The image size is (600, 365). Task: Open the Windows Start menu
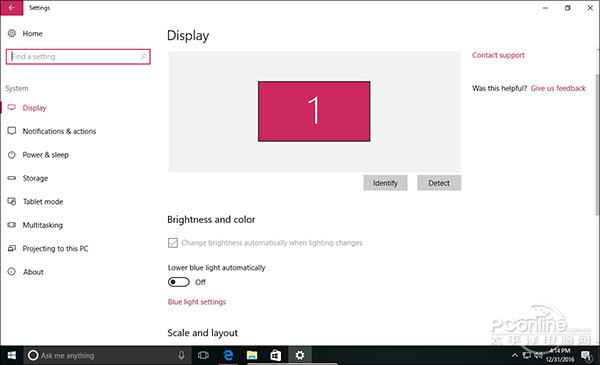tap(12, 355)
